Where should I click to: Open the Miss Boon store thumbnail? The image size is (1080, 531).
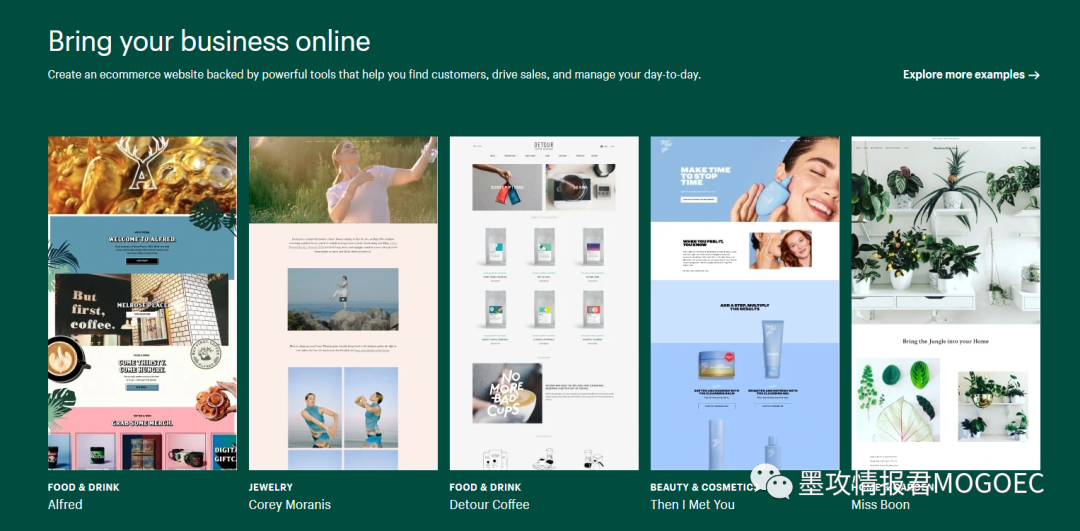tap(946, 303)
